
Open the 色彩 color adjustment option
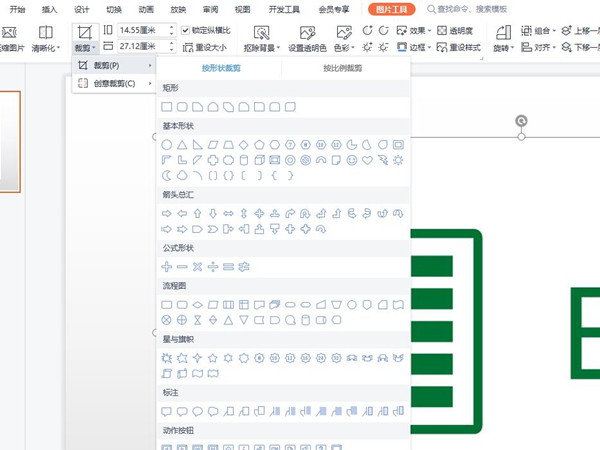pos(345,47)
